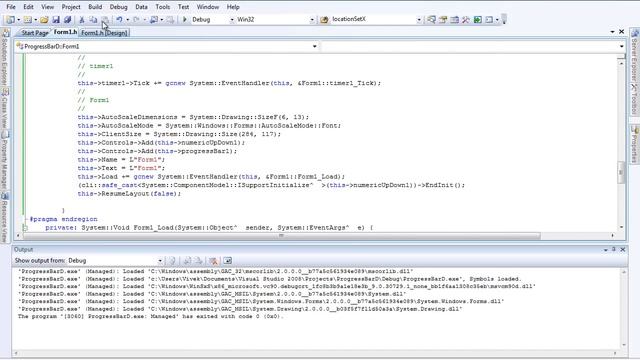Click the Find in Files icon beside locationSetX
640x360 pixels.
[x=324, y=20]
